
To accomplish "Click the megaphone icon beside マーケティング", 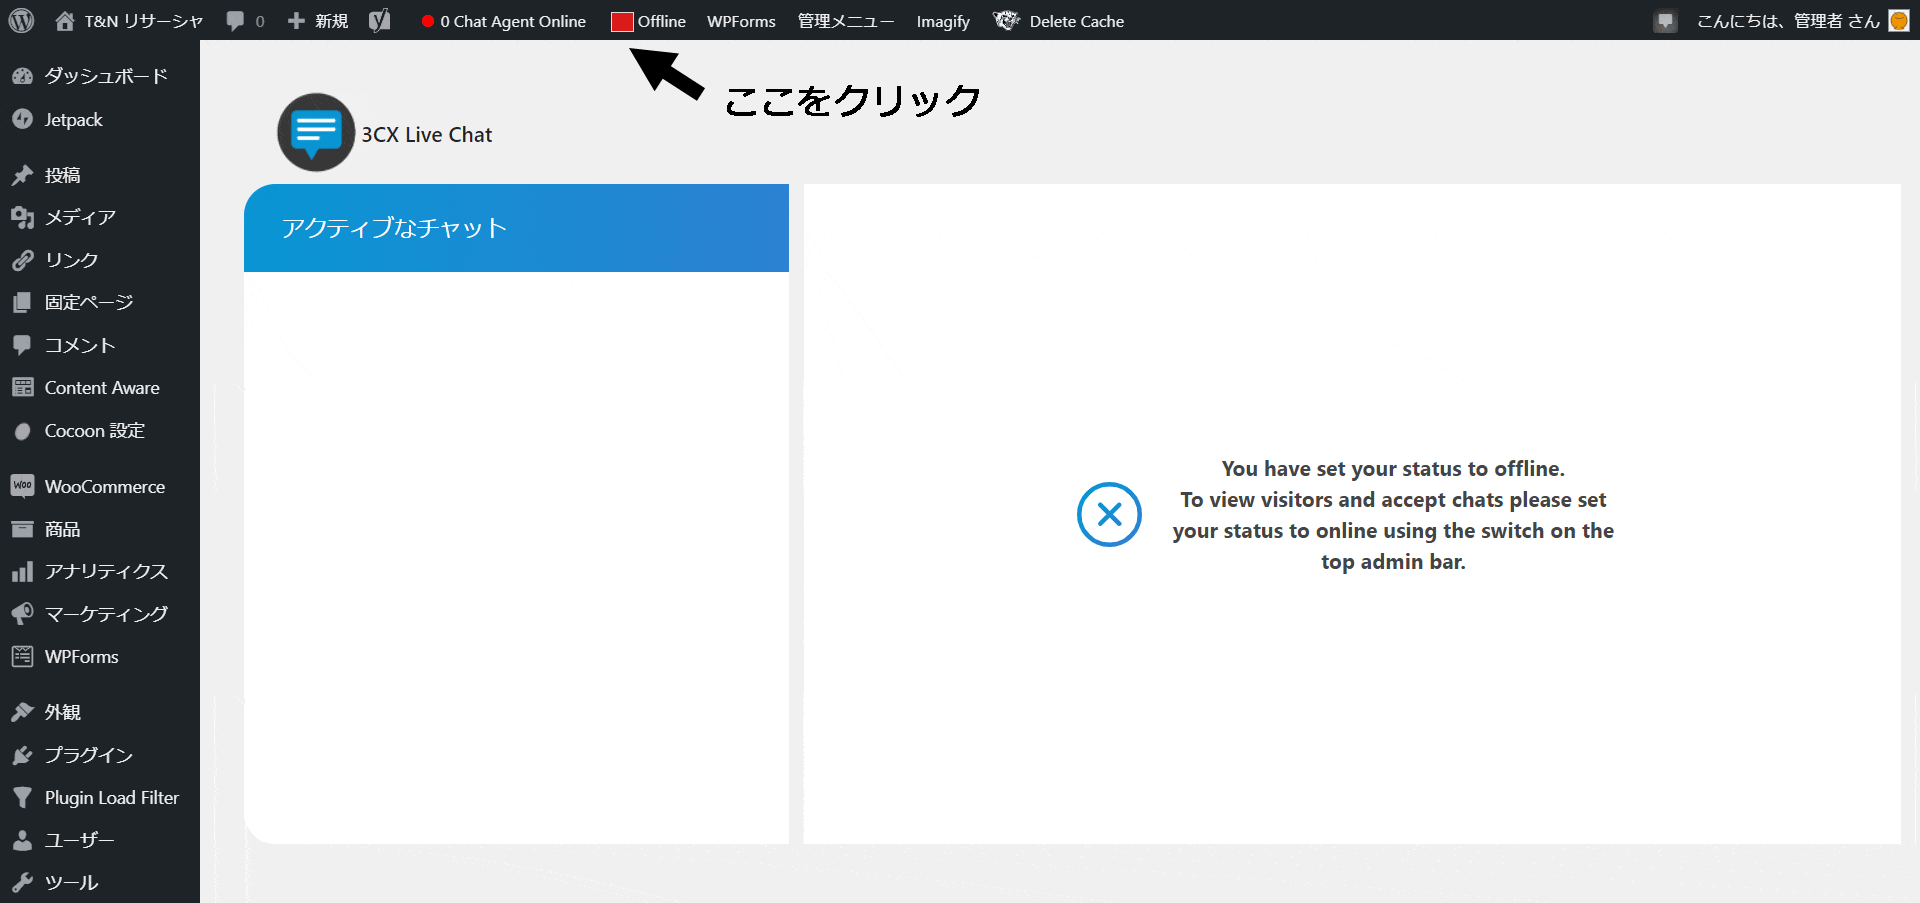I will coord(22,614).
